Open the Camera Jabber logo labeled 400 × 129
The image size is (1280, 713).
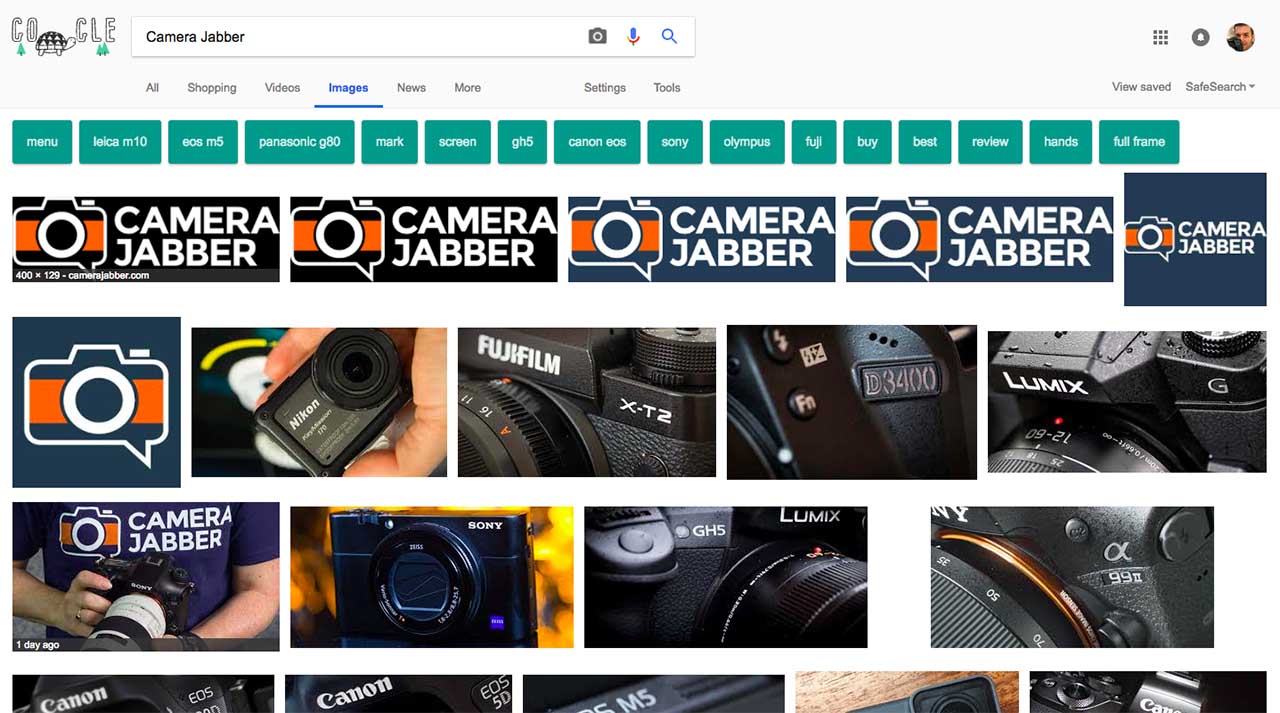[146, 239]
